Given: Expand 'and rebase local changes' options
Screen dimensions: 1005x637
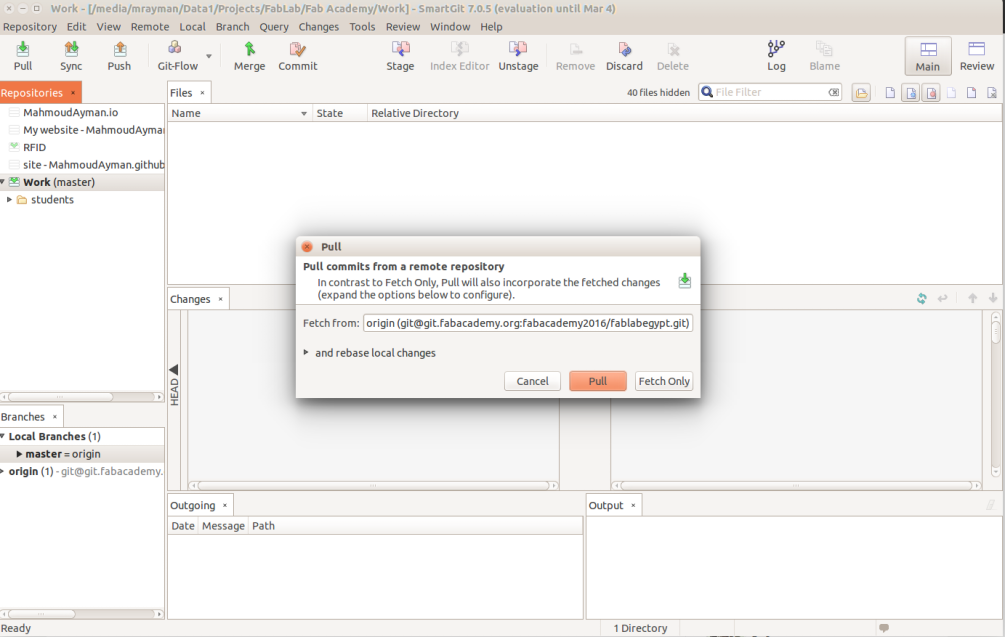Looking at the screenshot, I should point(306,352).
